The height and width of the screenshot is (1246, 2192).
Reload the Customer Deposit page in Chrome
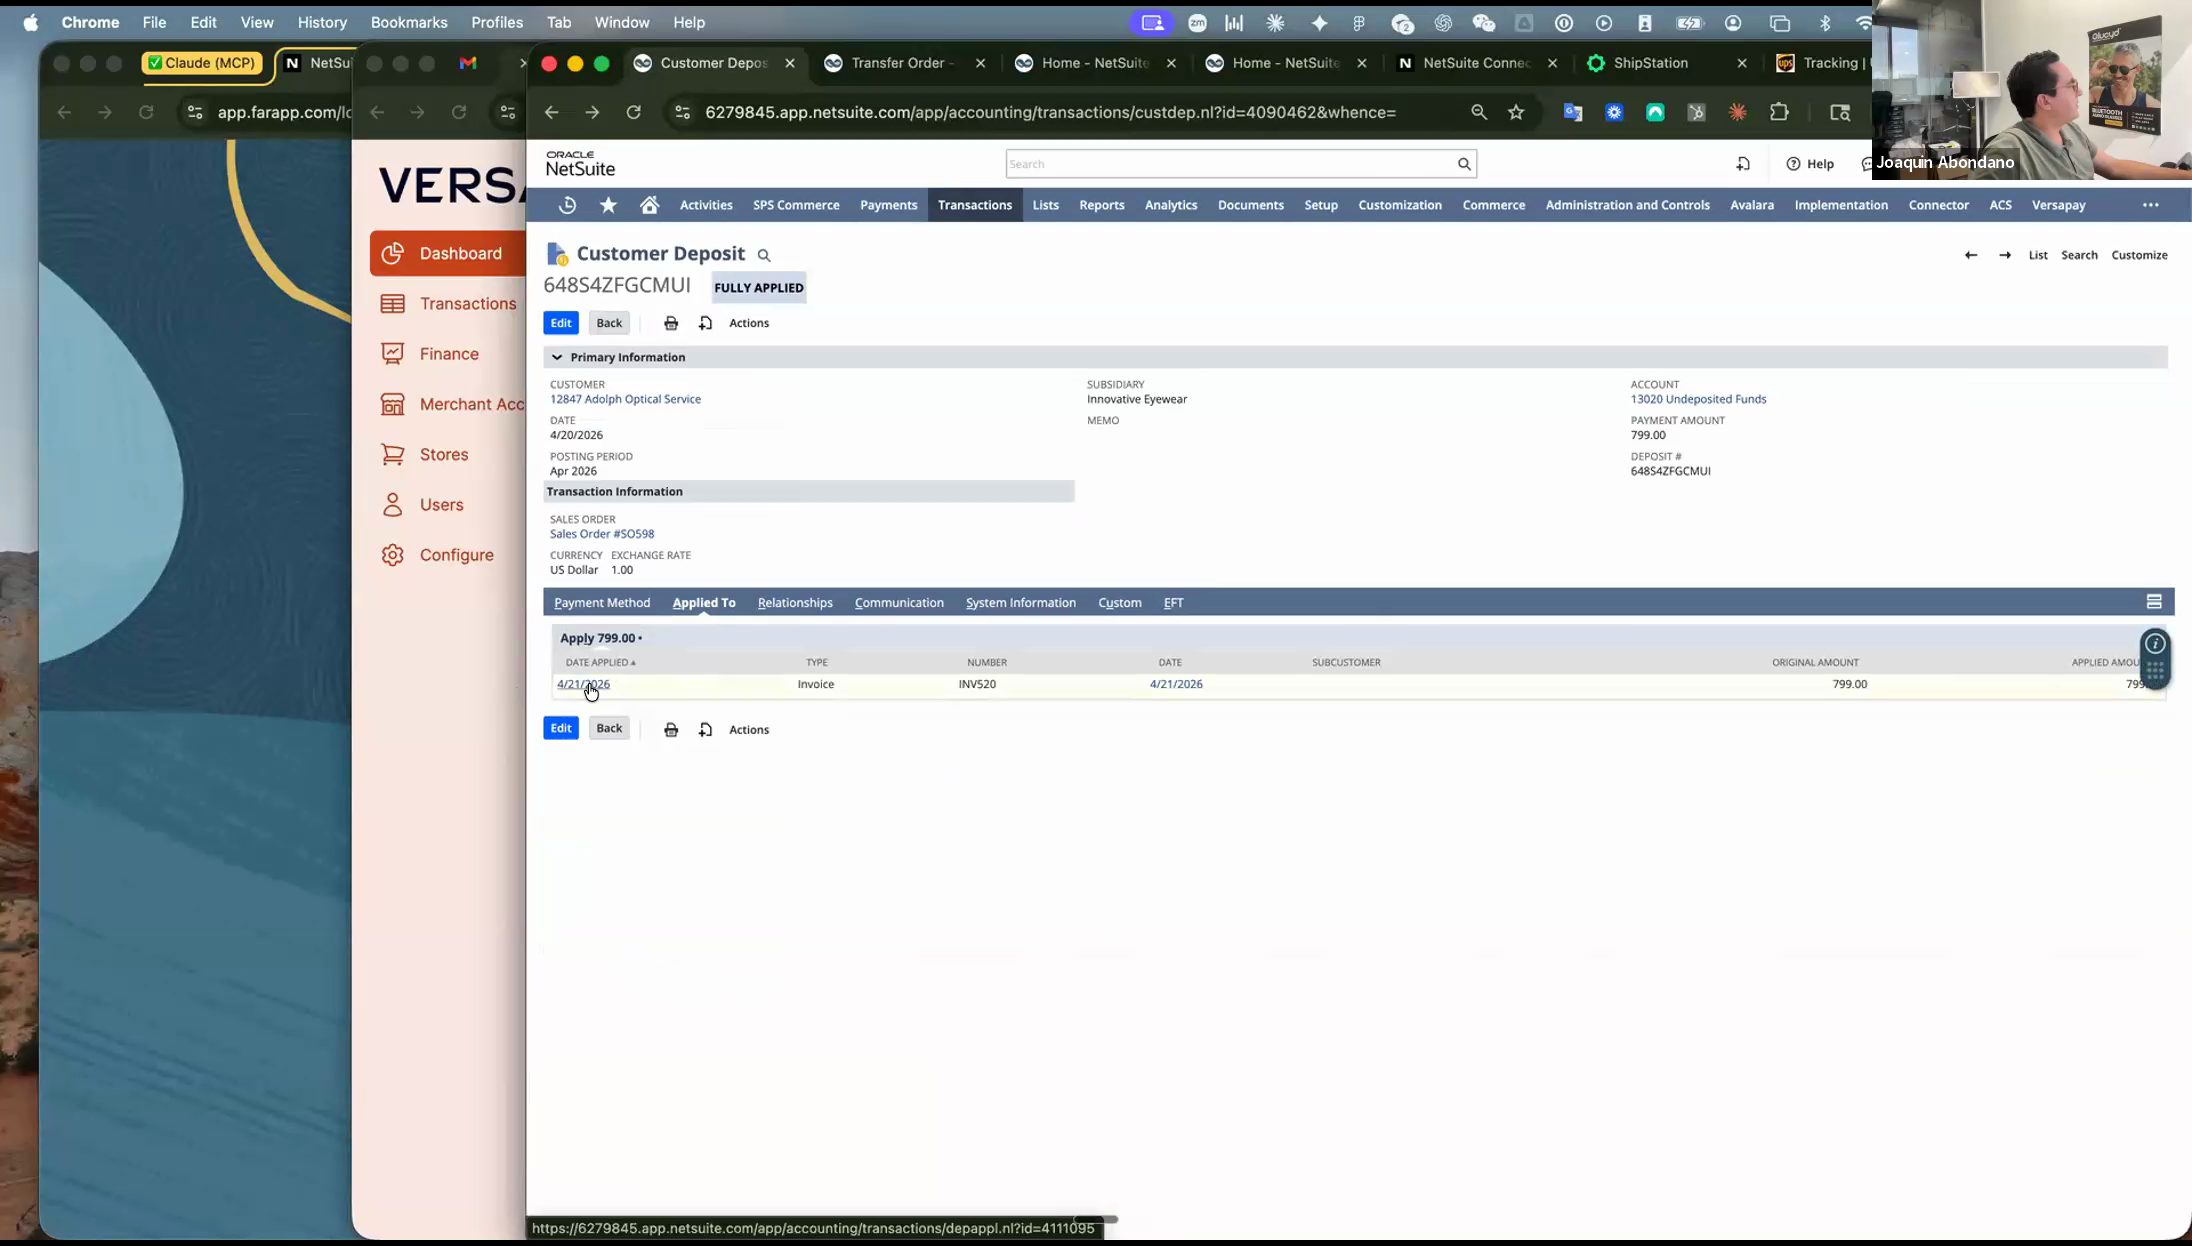click(633, 112)
